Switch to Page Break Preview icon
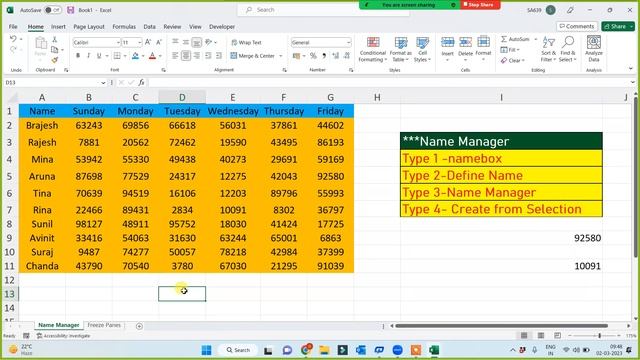The width and height of the screenshot is (640, 360). (557, 336)
